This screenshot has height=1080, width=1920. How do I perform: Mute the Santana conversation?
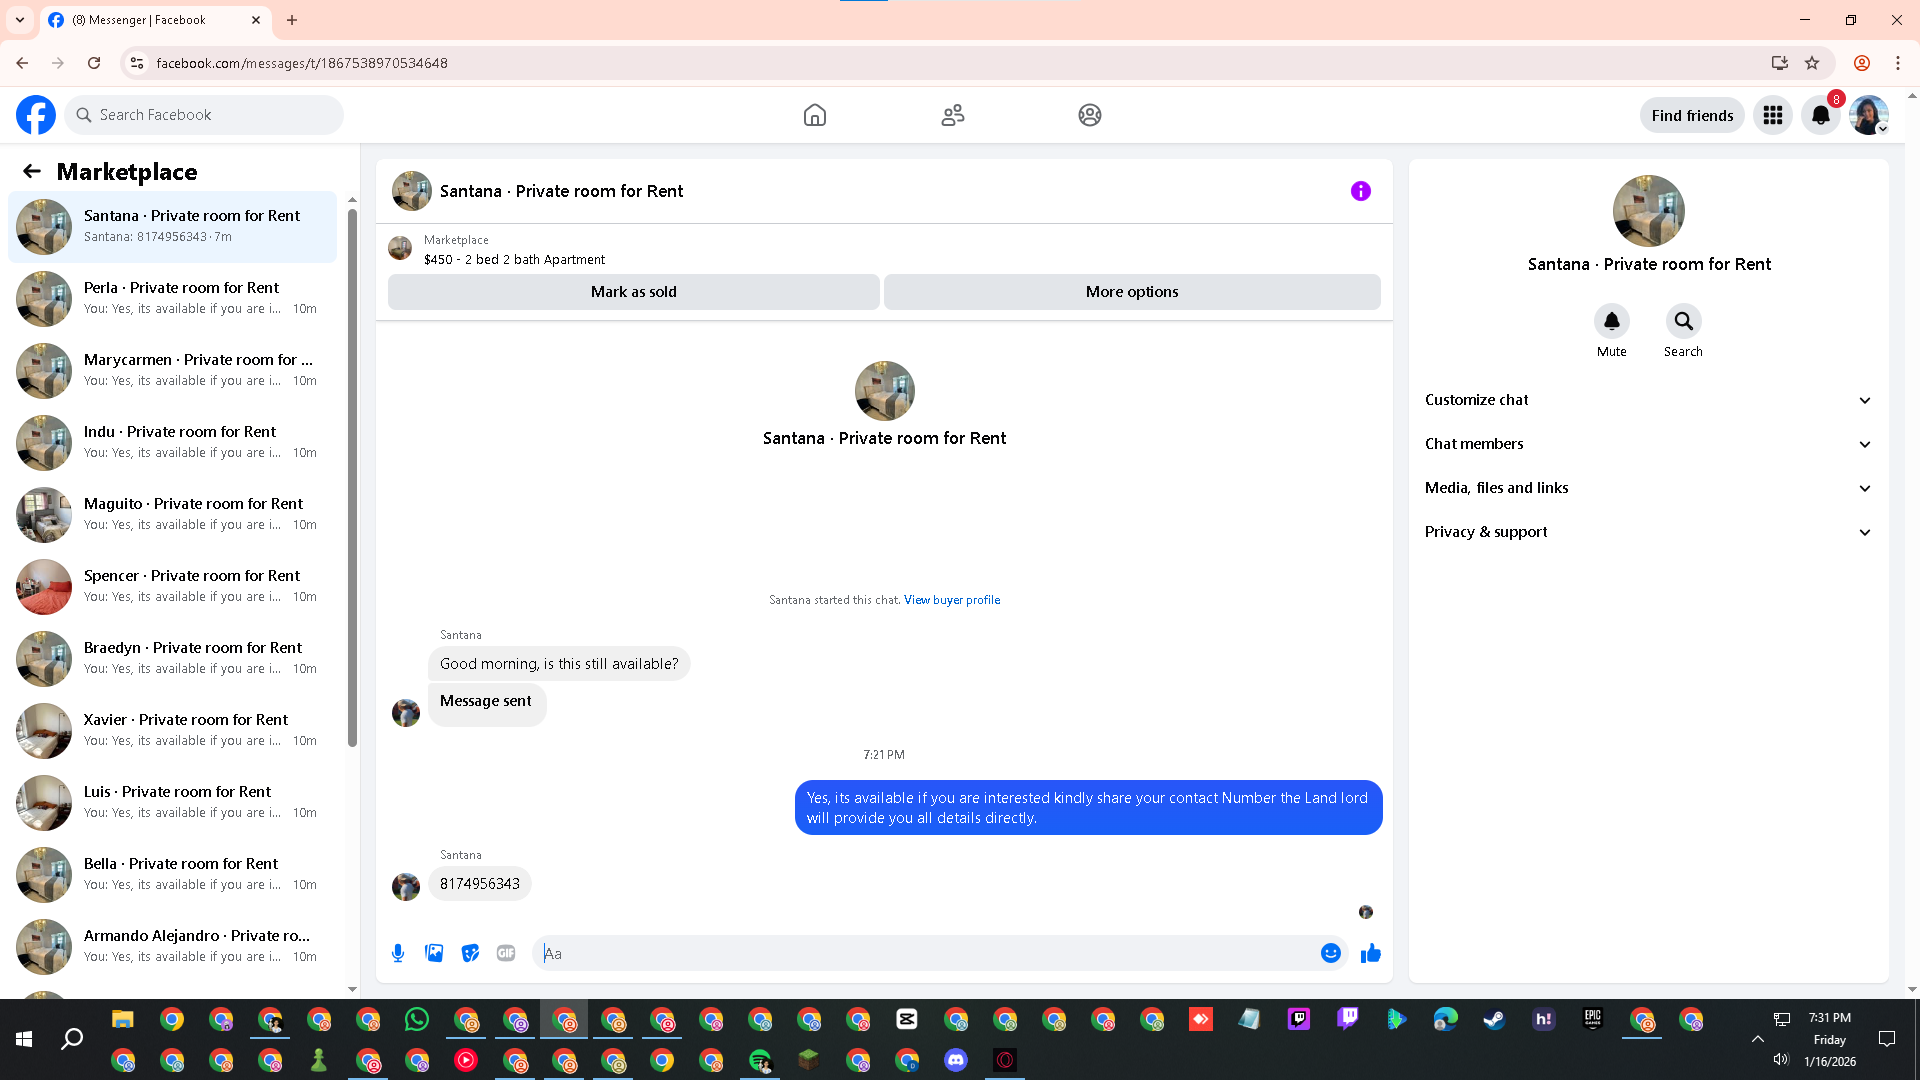(x=1611, y=322)
